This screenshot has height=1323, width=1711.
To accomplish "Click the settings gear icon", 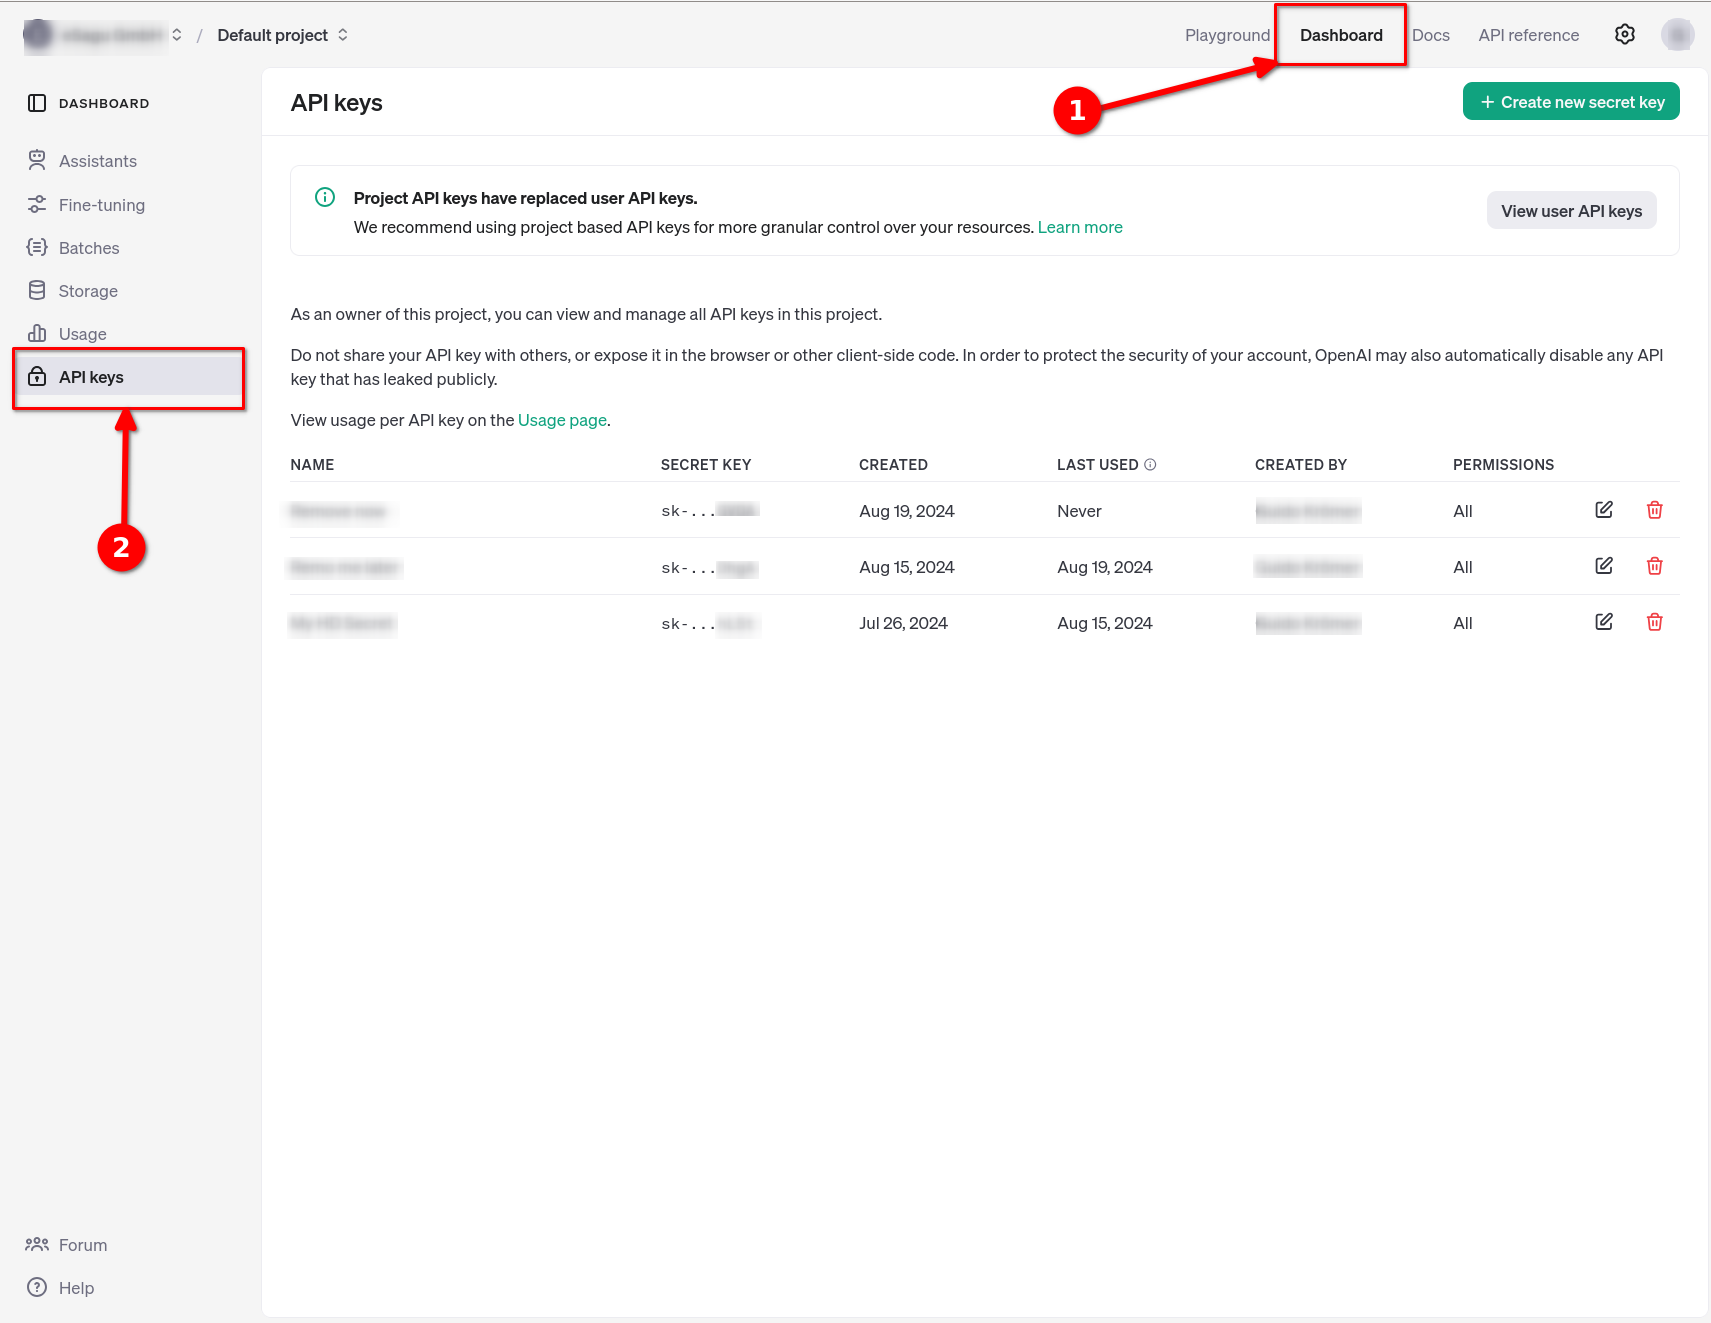I will click(x=1624, y=35).
